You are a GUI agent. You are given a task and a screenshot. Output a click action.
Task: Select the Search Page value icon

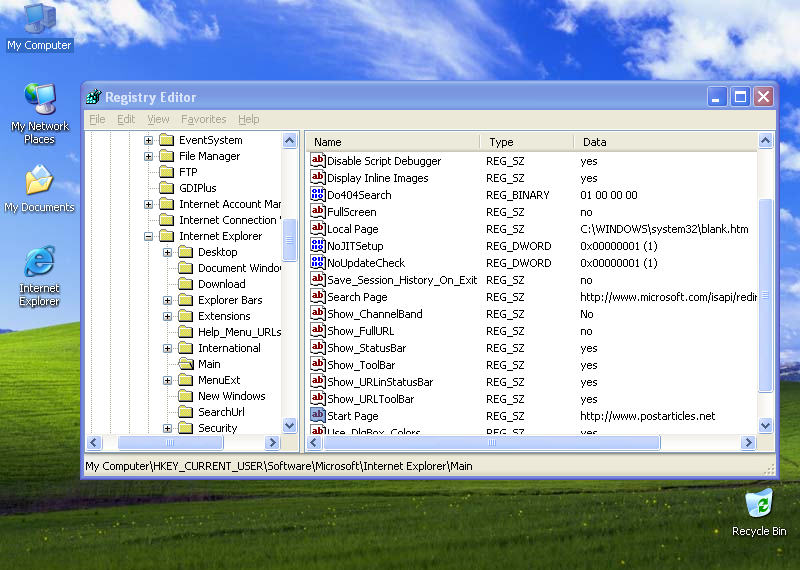click(x=317, y=296)
